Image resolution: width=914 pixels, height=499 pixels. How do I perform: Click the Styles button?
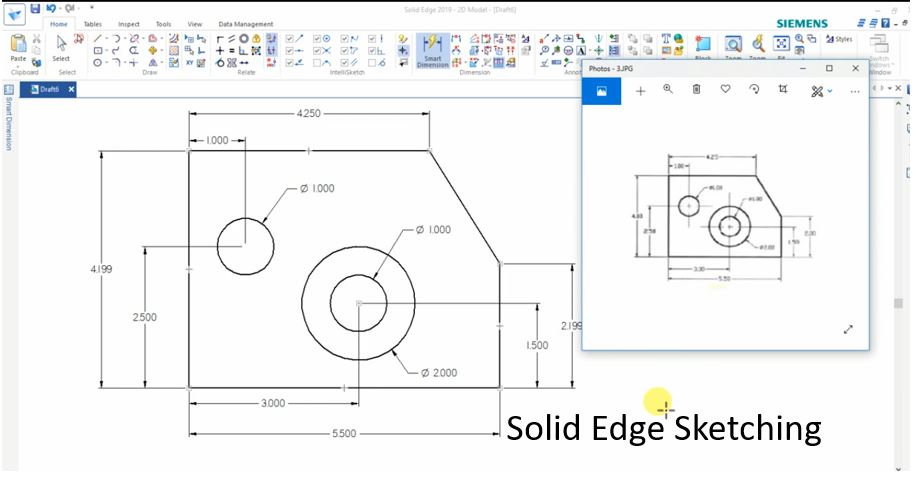[839, 39]
